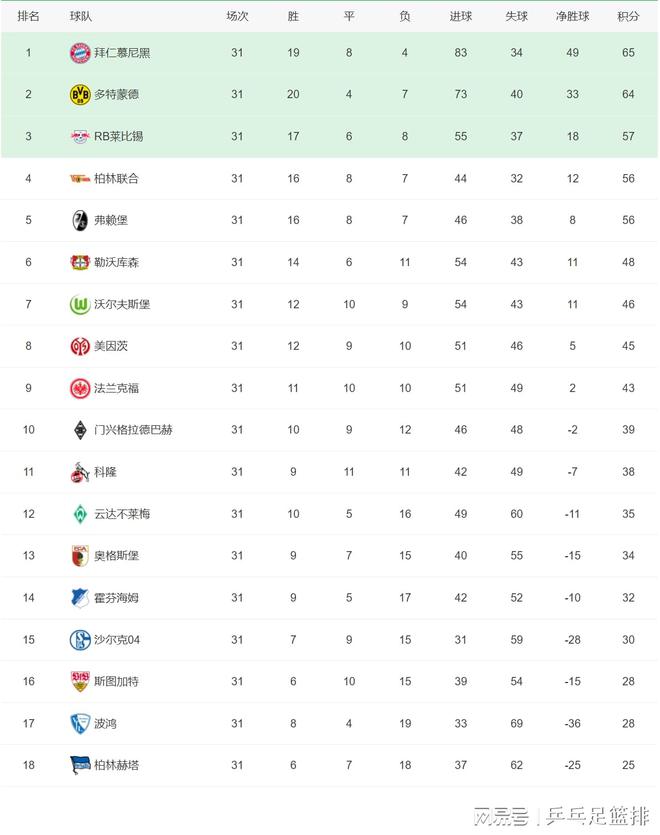Open the 门兴格拉德巴赫 team link
Screen dimensions: 660x835
[x=133, y=430]
